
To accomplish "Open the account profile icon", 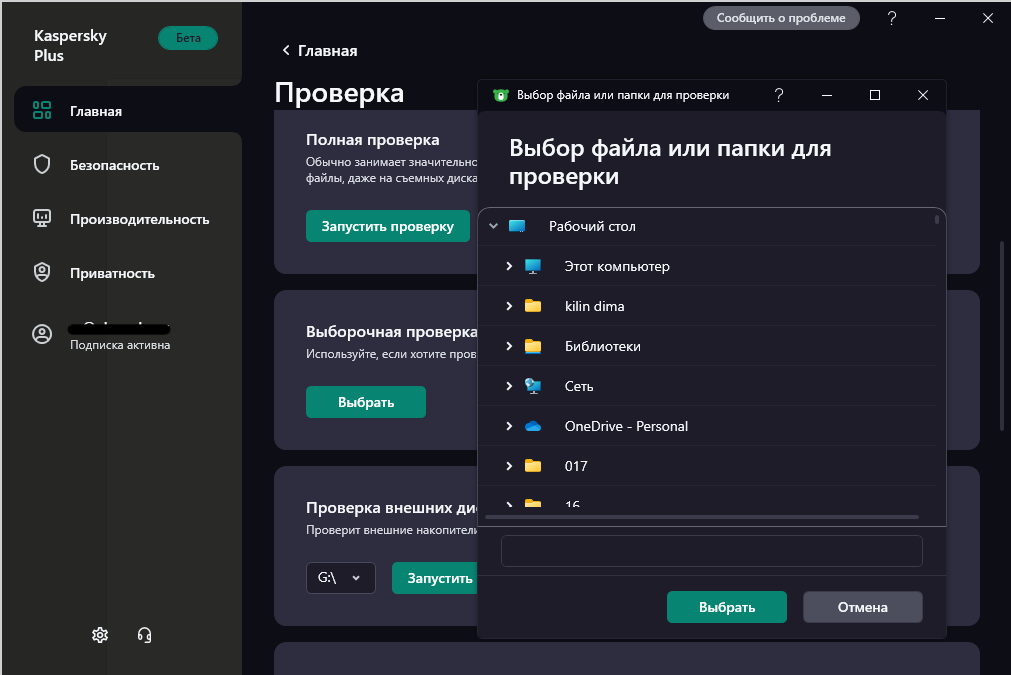I will [42, 334].
